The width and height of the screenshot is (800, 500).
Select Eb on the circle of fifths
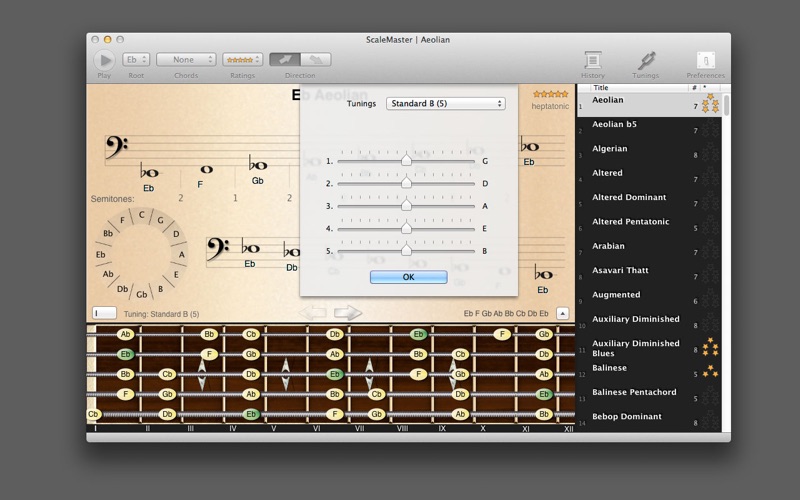[101, 255]
